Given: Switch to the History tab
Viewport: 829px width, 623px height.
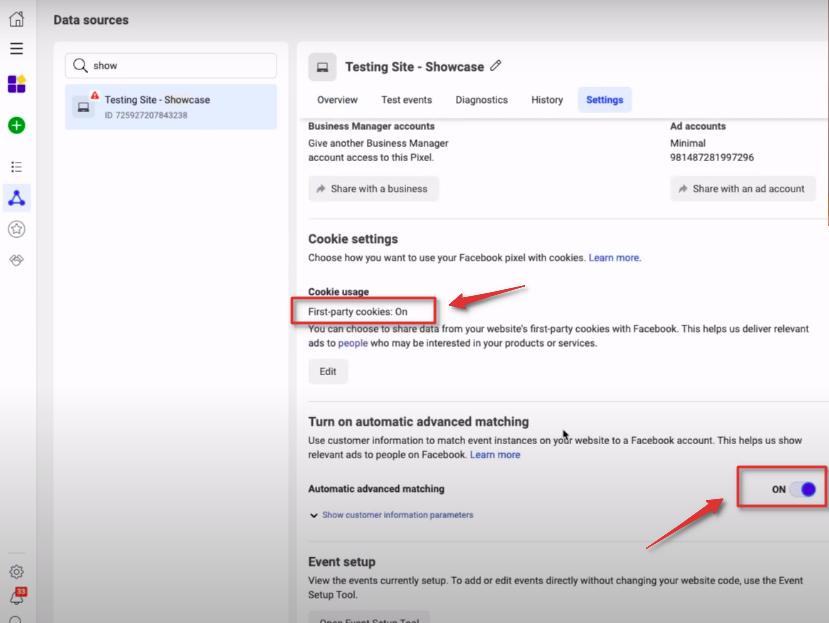Looking at the screenshot, I should pyautogui.click(x=547, y=100).
